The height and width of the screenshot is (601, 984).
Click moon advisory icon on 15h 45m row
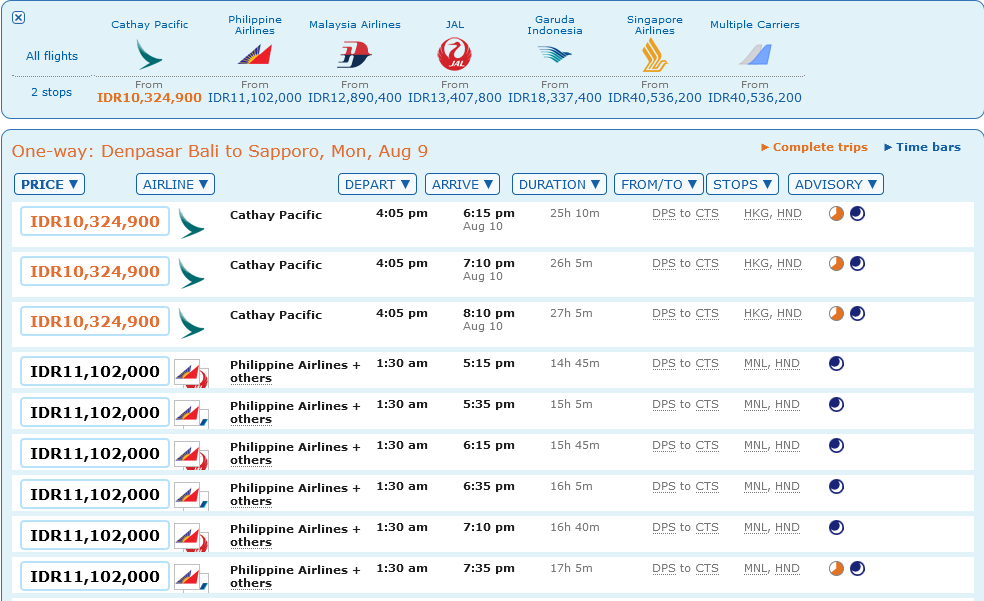(837, 445)
